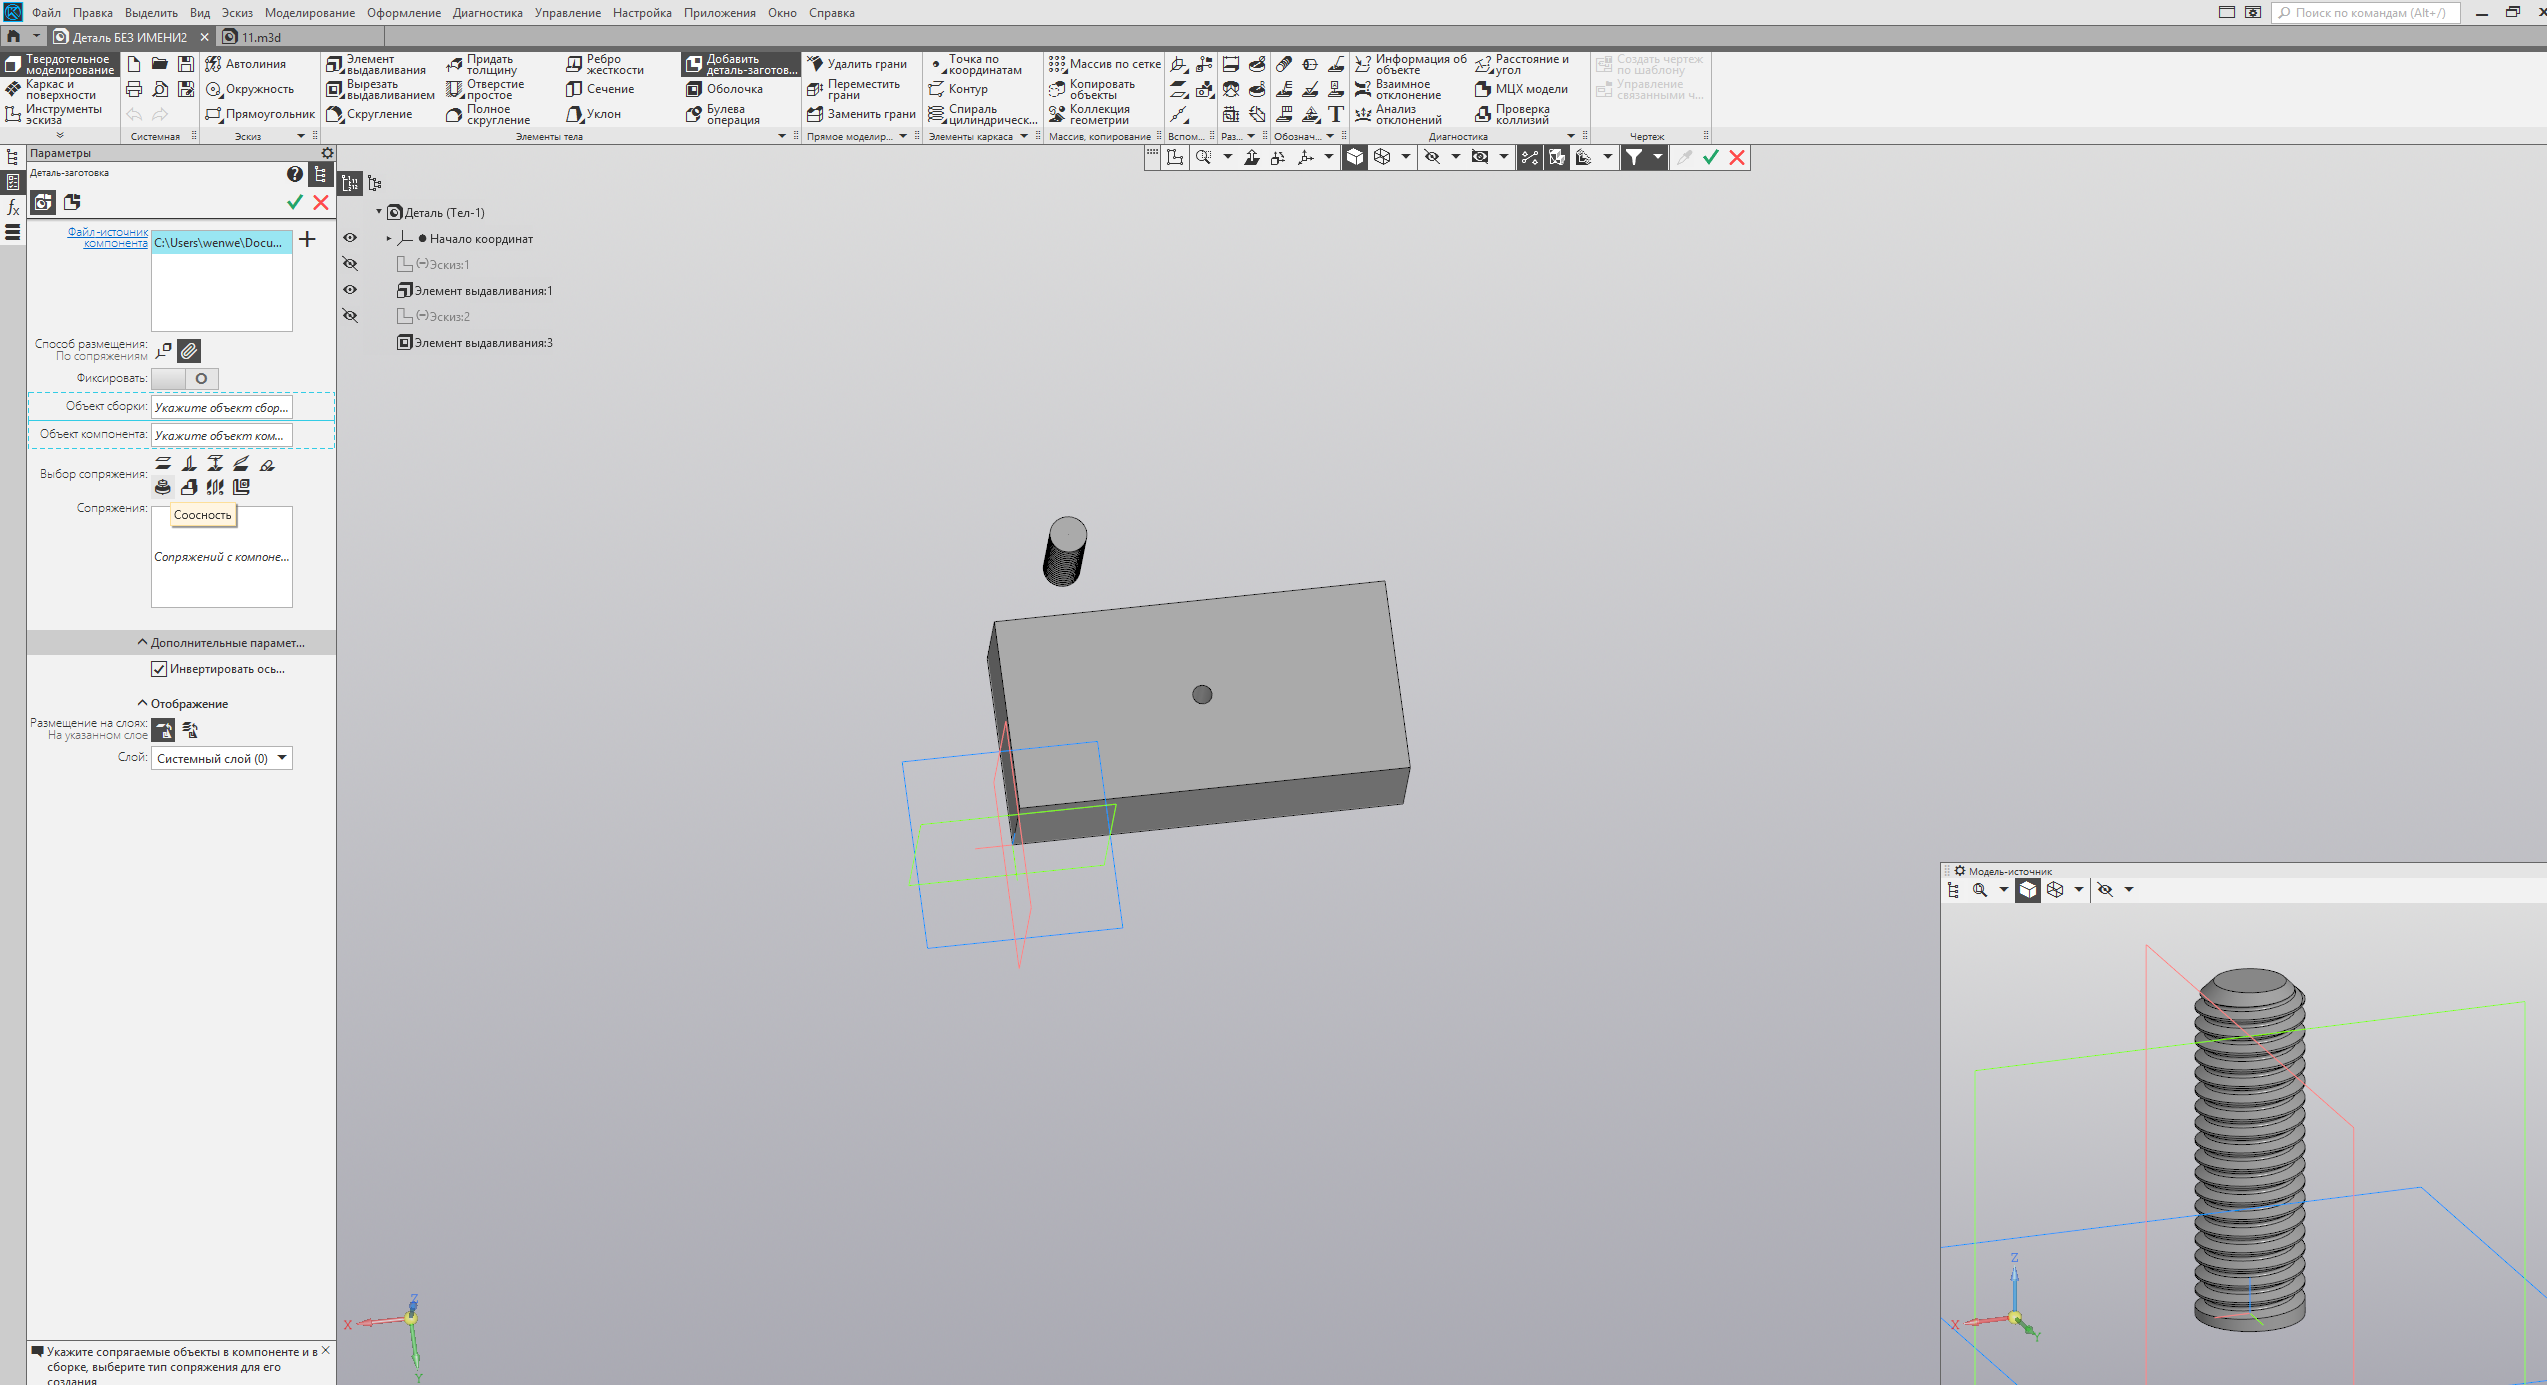The image size is (2547, 1385).
Task: Toggle the Фиксировать switch
Action: 185,378
